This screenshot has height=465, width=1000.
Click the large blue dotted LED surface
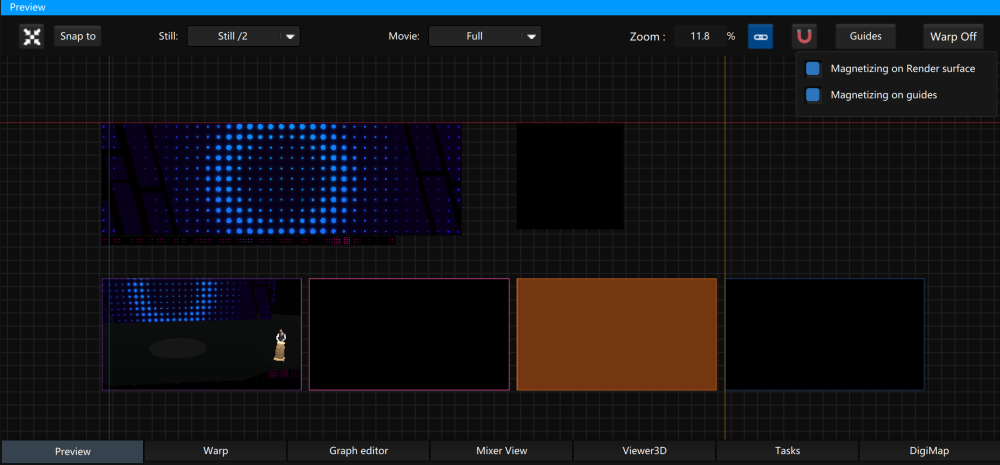(x=281, y=179)
